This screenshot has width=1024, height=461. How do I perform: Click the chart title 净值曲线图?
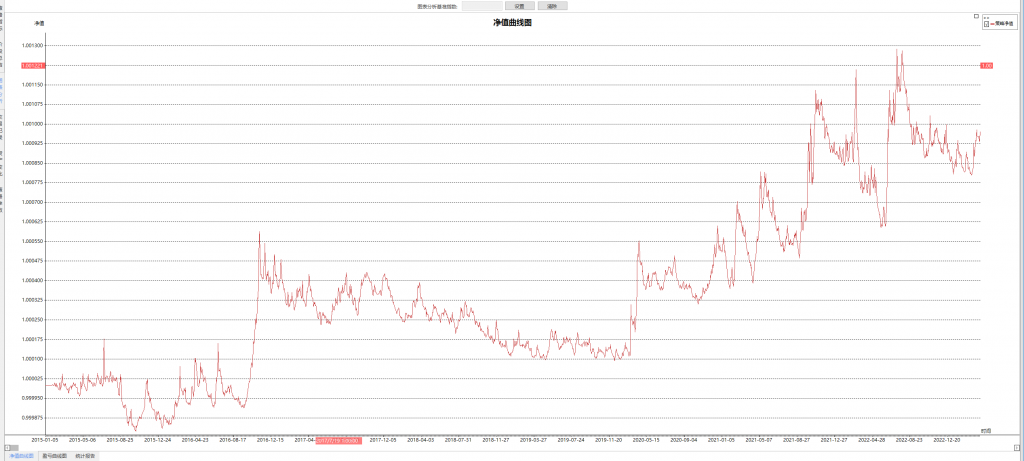click(x=513, y=22)
